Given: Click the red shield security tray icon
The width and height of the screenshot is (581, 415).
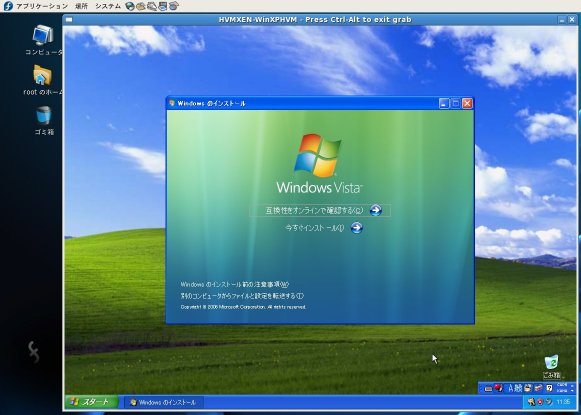Looking at the screenshot, I should [540, 402].
